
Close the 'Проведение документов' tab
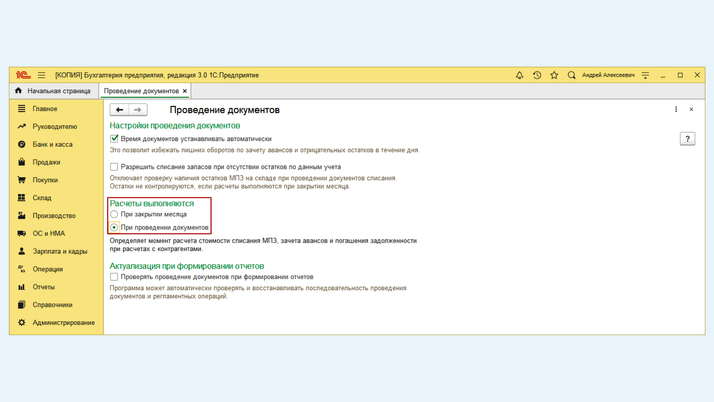[x=185, y=91]
